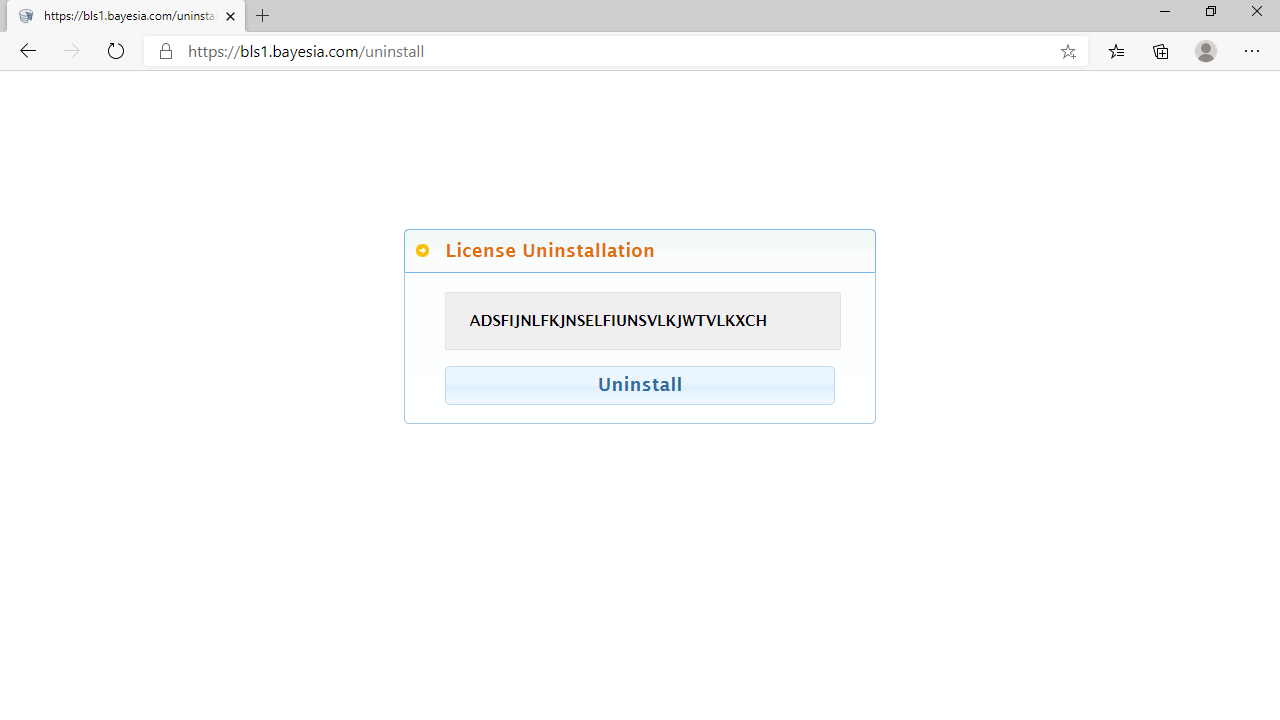This screenshot has width=1280, height=720.
Task: Open the Settings and more menu icon
Action: click(x=1252, y=51)
